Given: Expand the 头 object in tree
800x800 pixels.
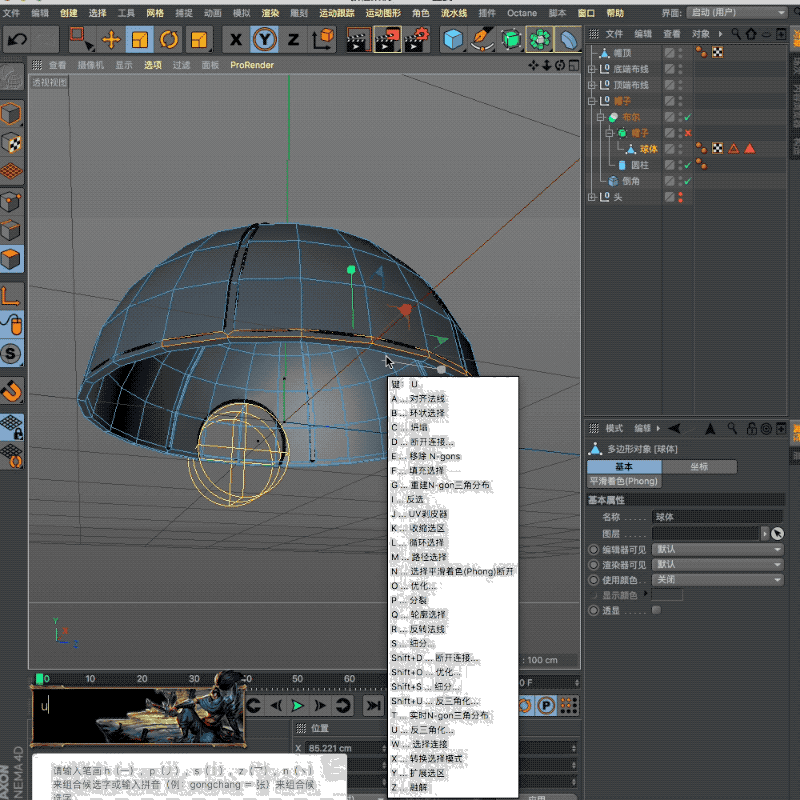Looking at the screenshot, I should coord(592,197).
